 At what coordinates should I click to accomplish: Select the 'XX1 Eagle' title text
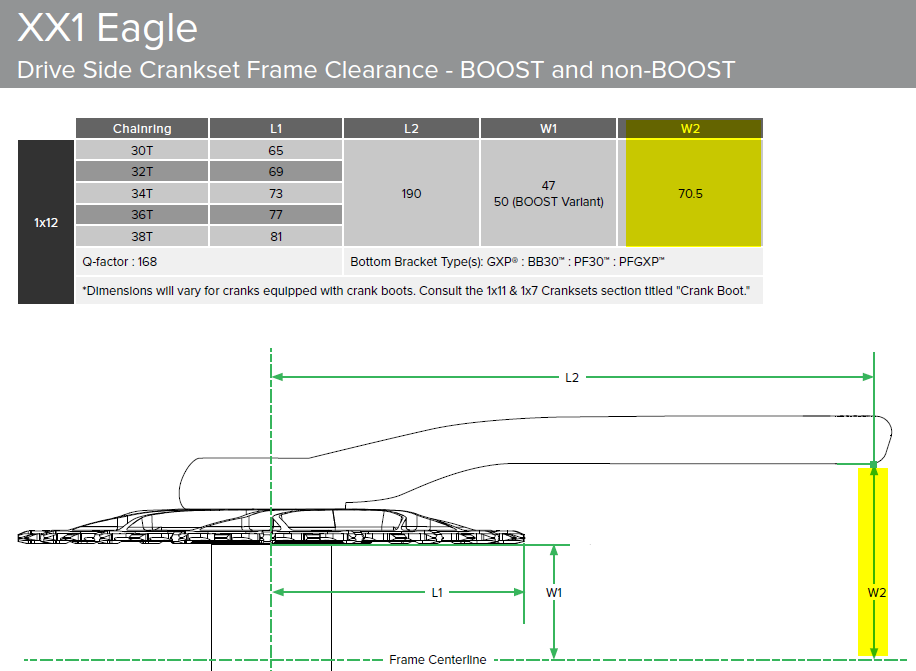coord(107,29)
